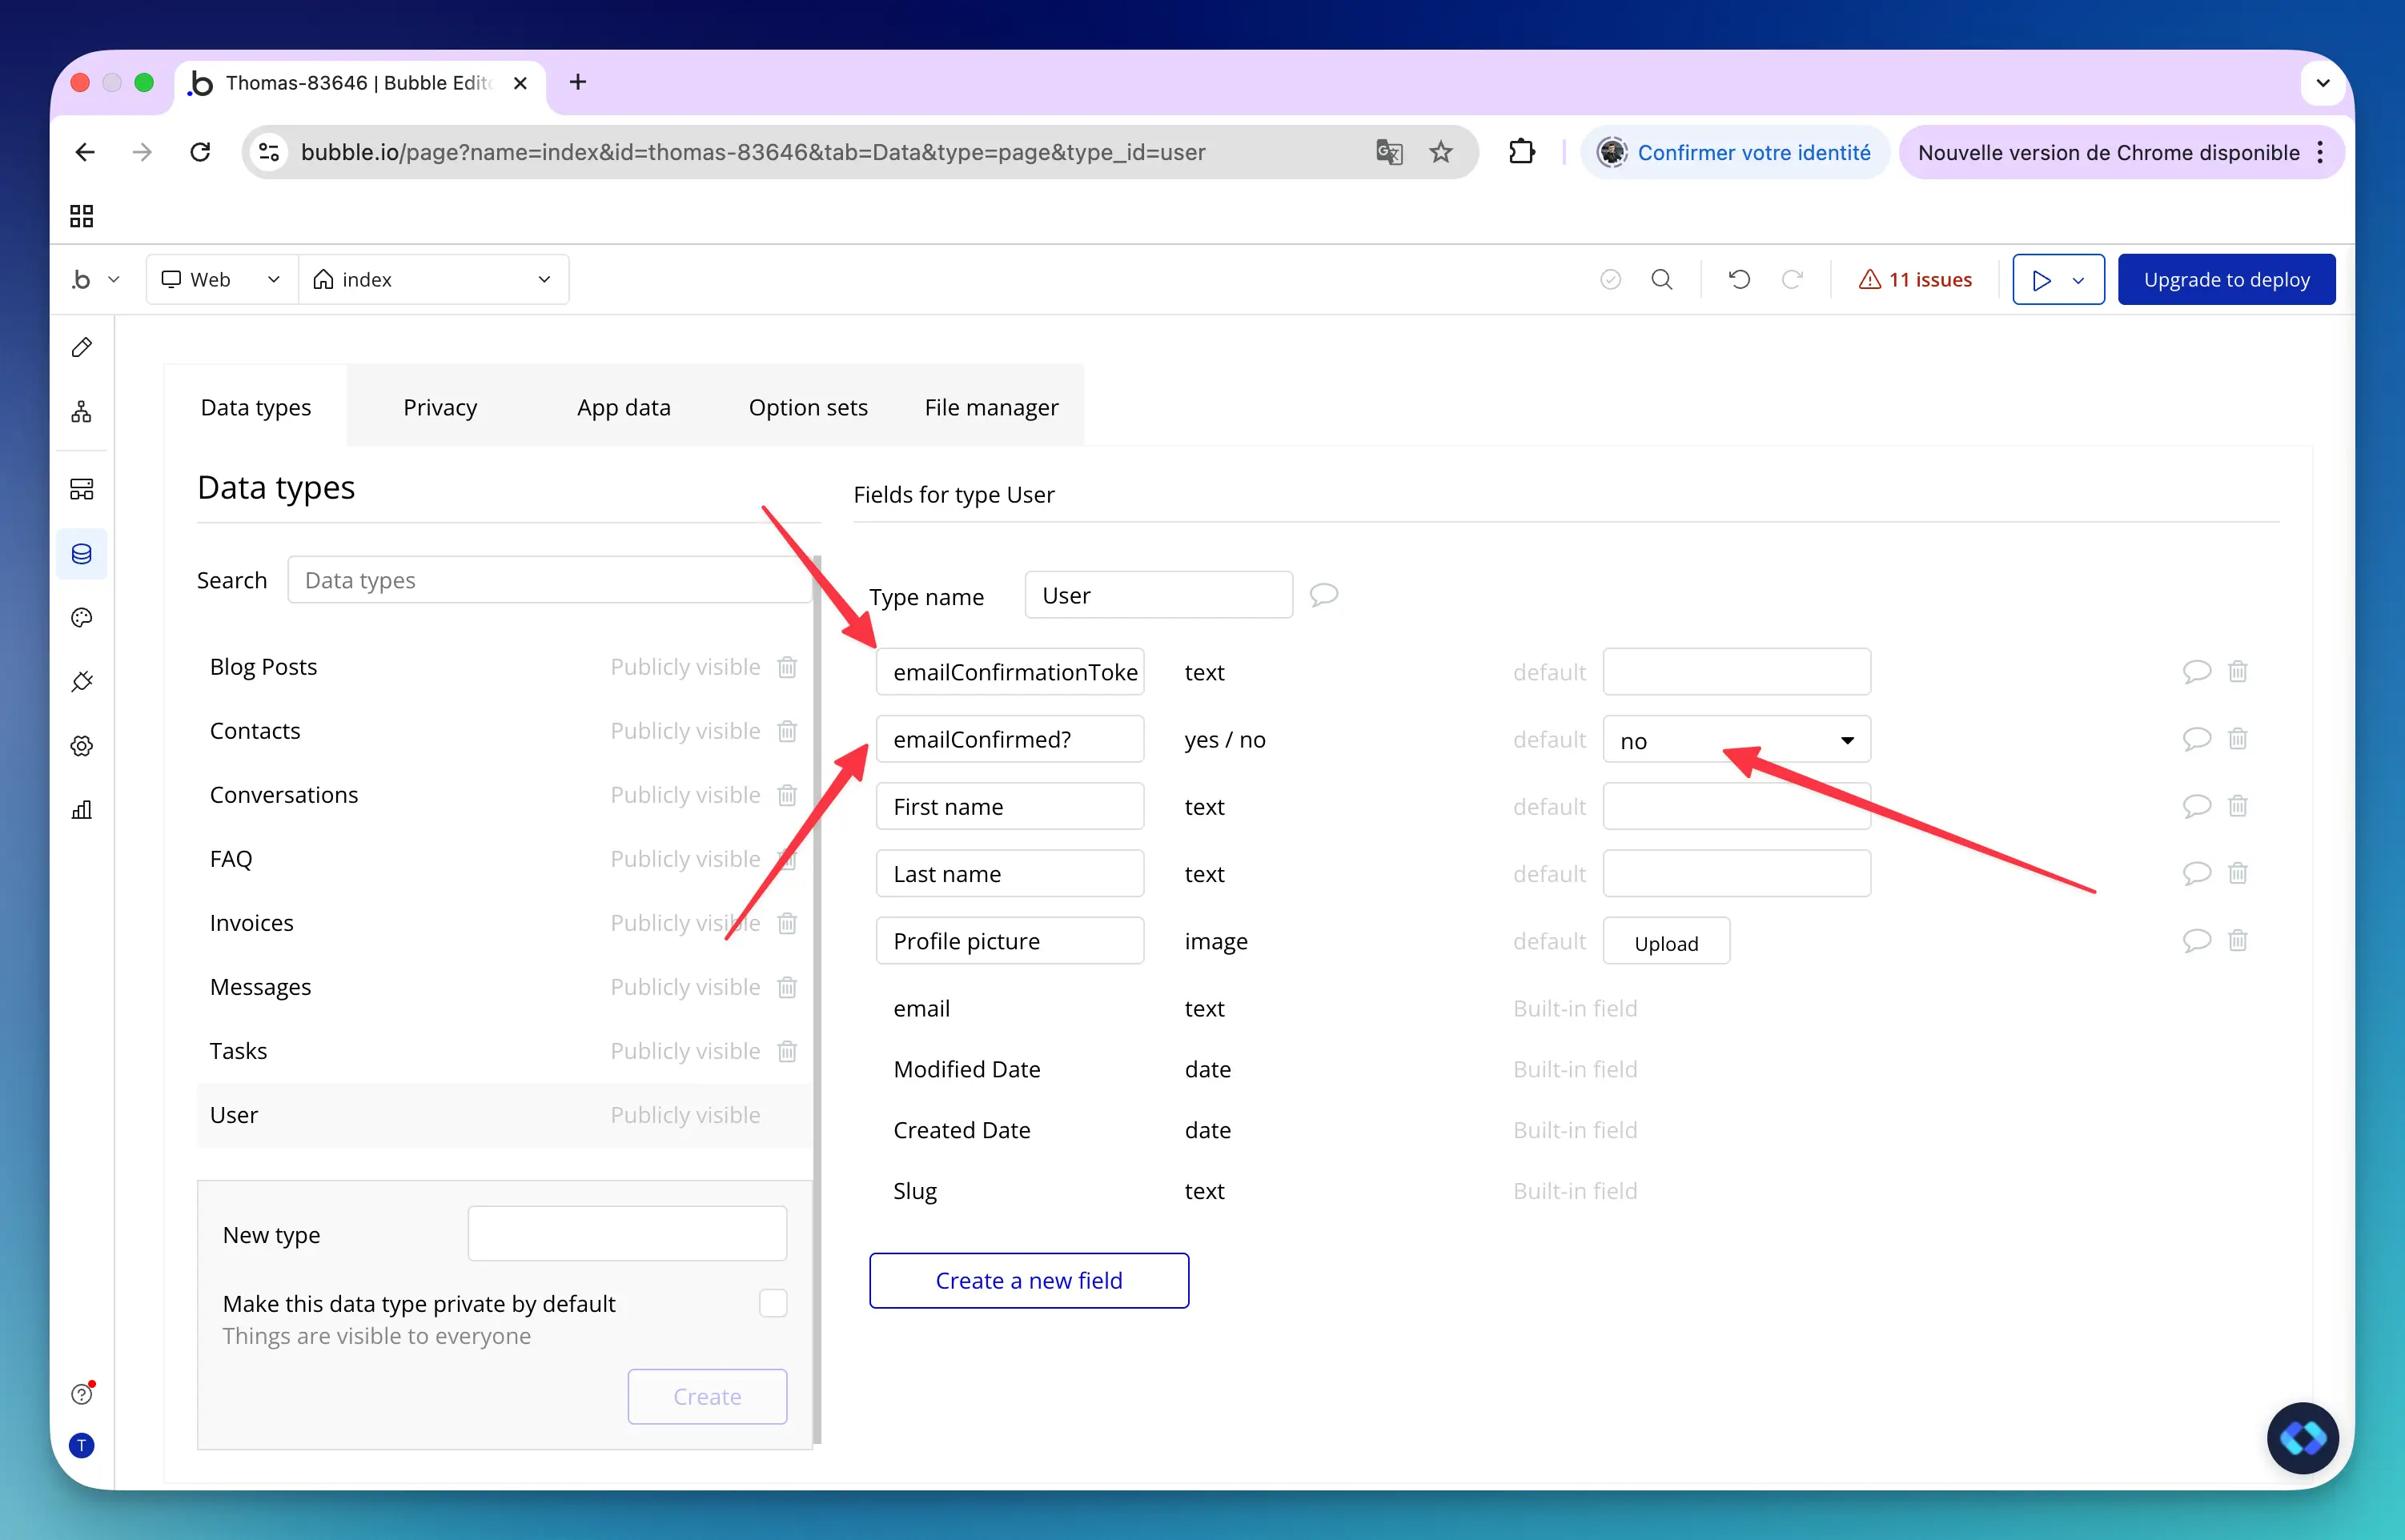Reload the browser page

[200, 152]
